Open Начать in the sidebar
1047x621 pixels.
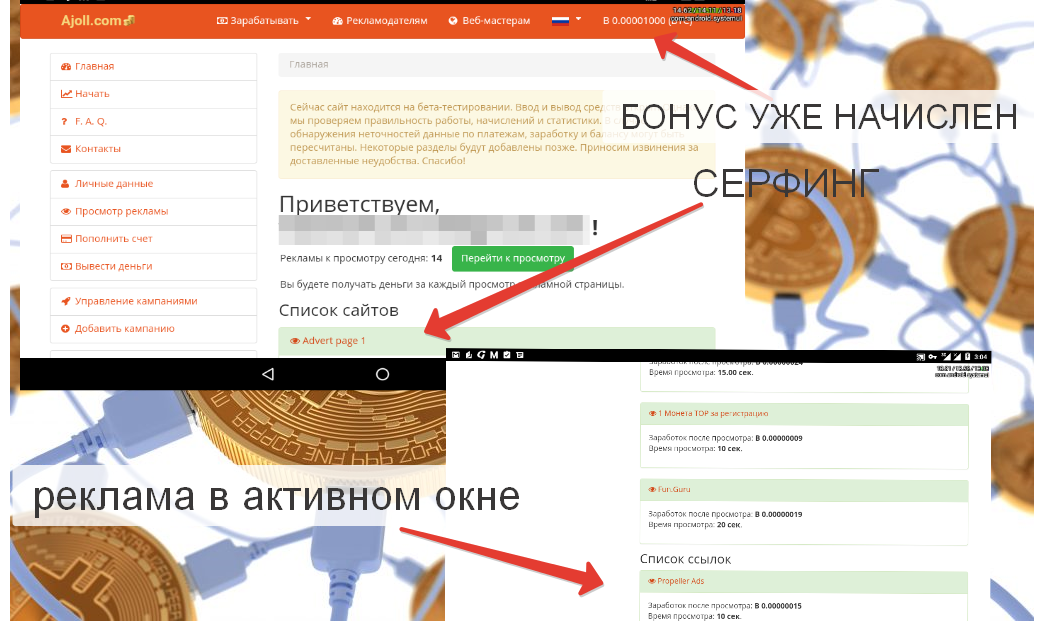pyautogui.click(x=154, y=93)
